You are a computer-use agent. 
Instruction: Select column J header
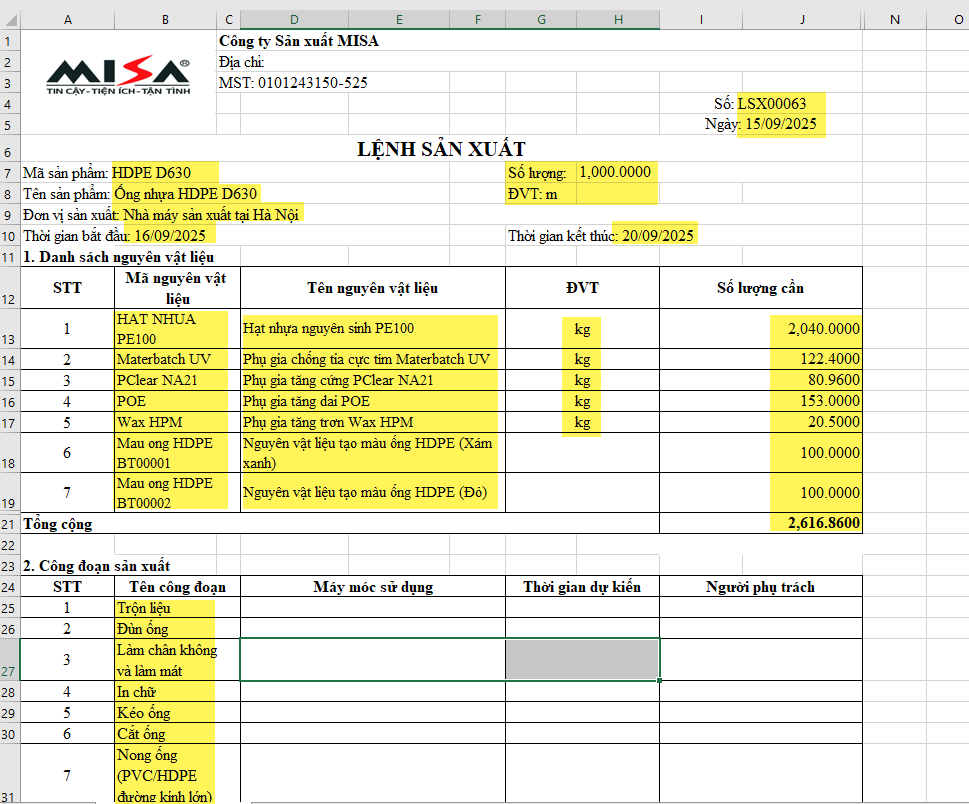pos(802,20)
